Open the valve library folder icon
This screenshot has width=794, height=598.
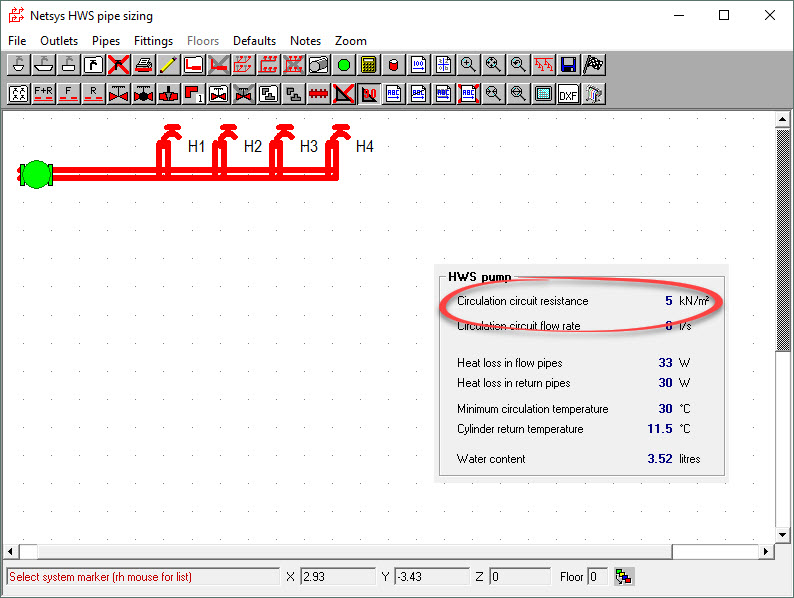point(218,94)
